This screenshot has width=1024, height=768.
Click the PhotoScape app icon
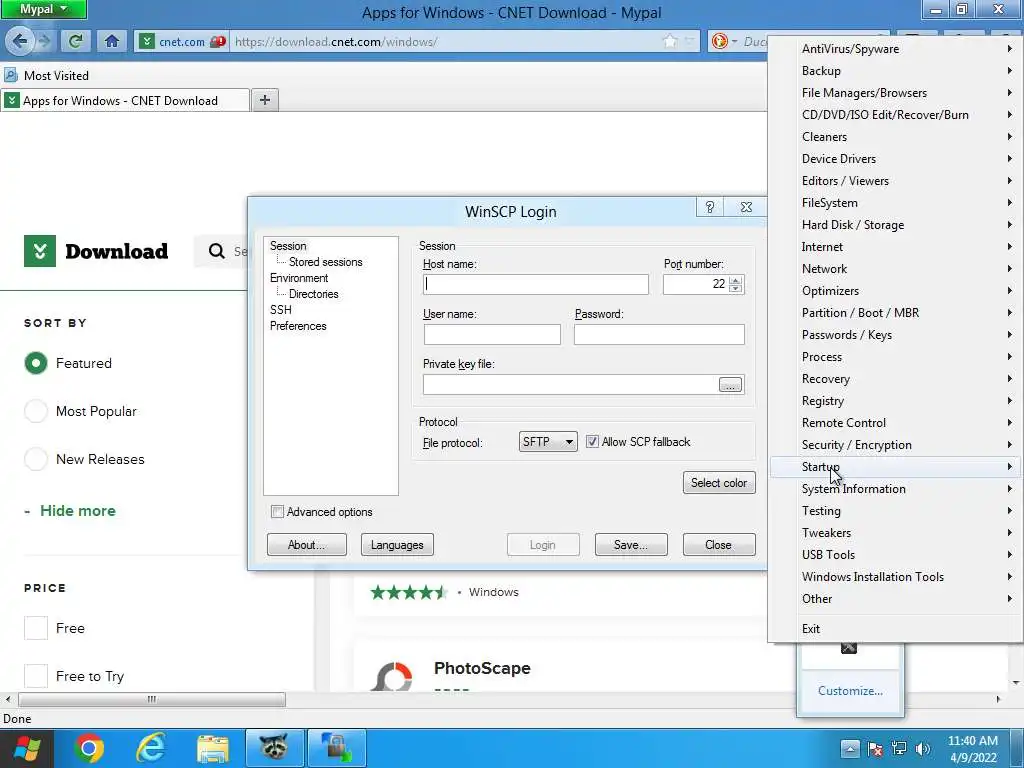click(x=391, y=677)
